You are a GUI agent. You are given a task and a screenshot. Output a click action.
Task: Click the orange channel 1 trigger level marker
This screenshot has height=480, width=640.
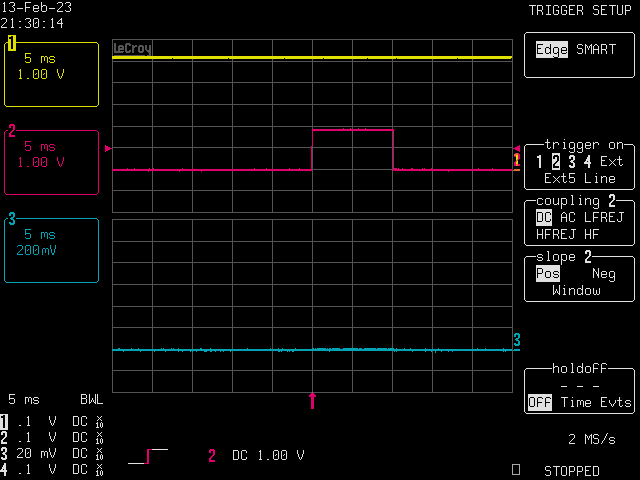[x=516, y=159]
